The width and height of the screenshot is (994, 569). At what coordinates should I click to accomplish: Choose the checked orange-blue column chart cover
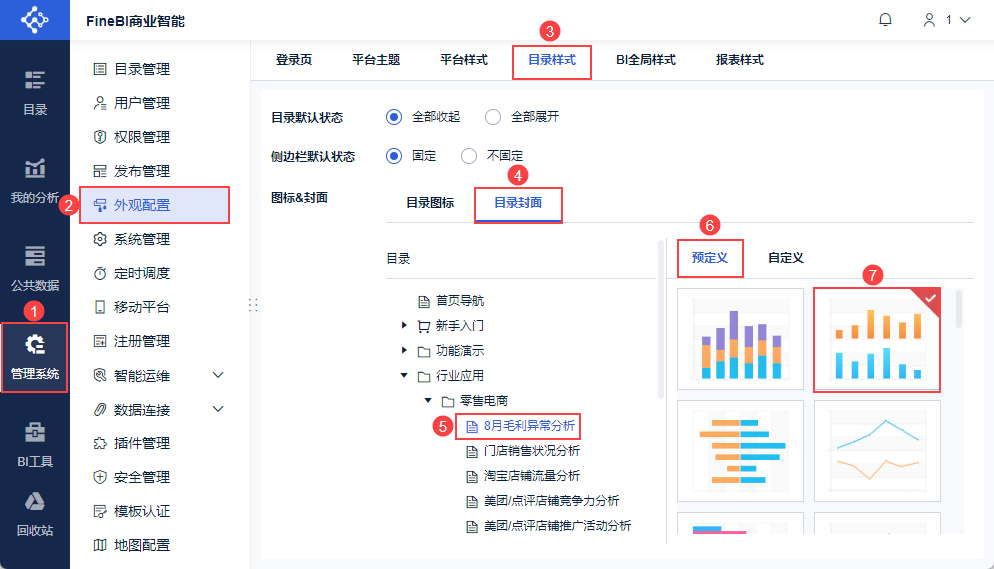[877, 339]
